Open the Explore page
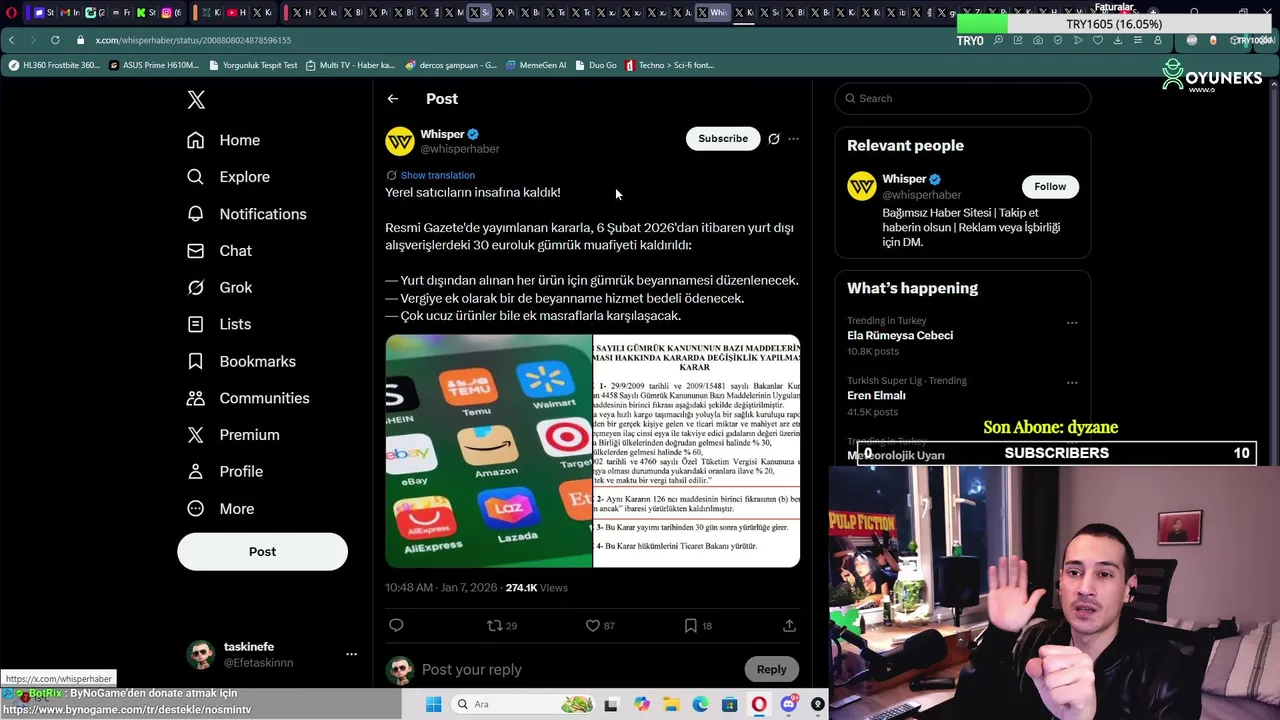The image size is (1280, 720). 228,177
